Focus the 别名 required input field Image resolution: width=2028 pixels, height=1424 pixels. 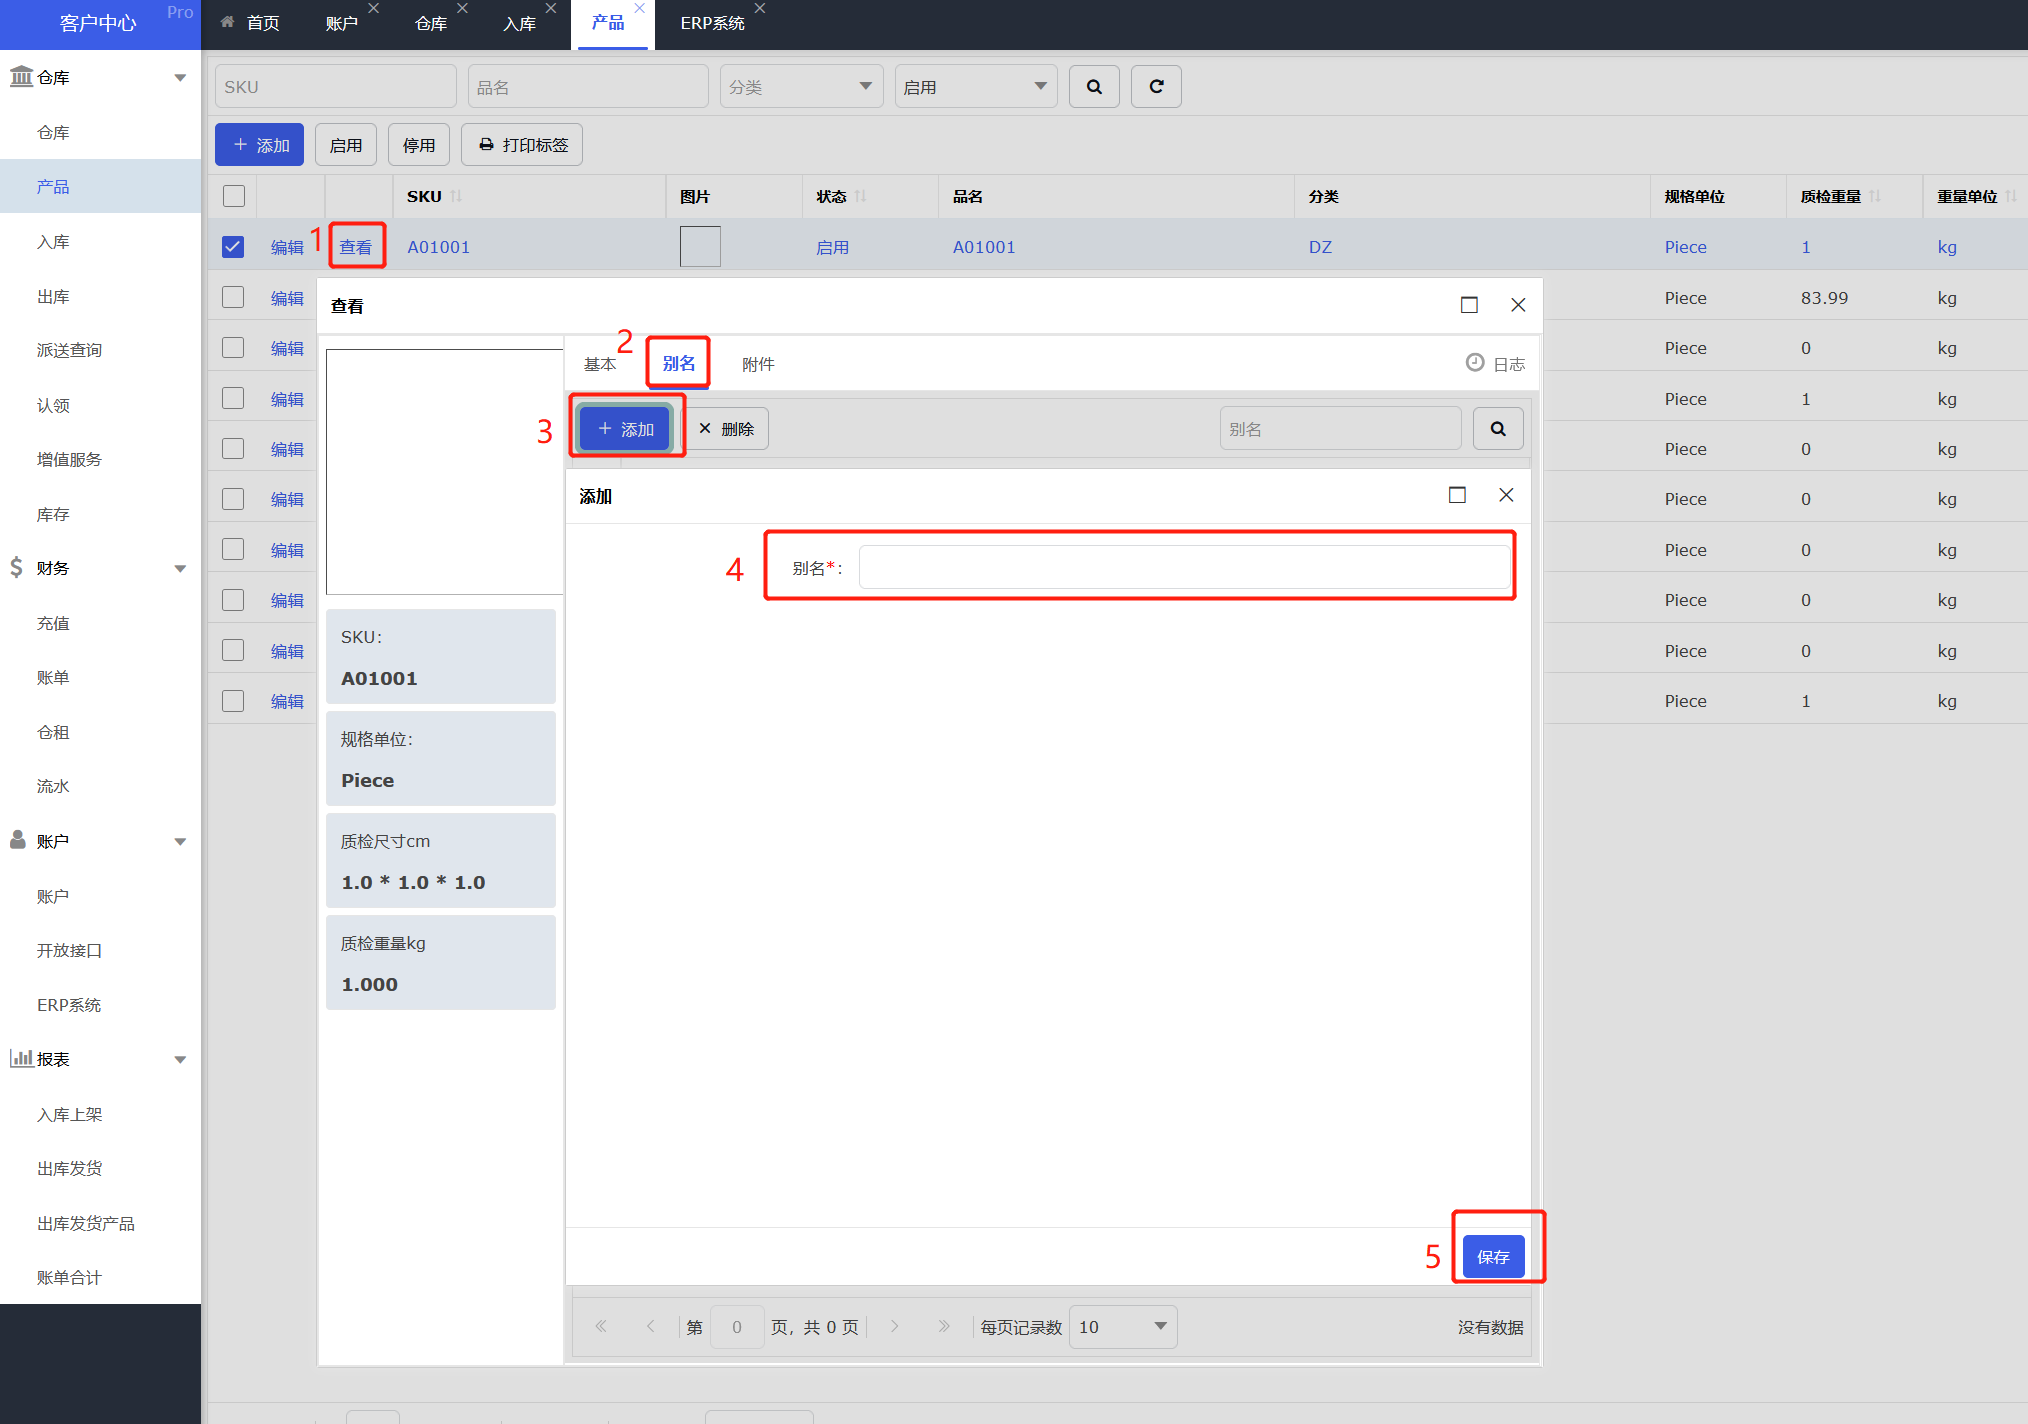pos(1184,568)
